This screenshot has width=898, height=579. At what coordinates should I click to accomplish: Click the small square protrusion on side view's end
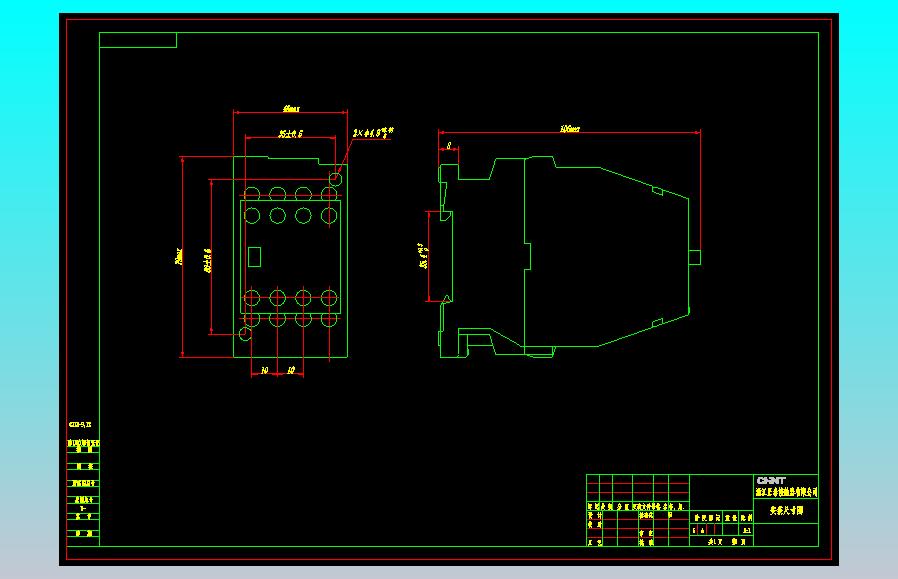(695, 257)
